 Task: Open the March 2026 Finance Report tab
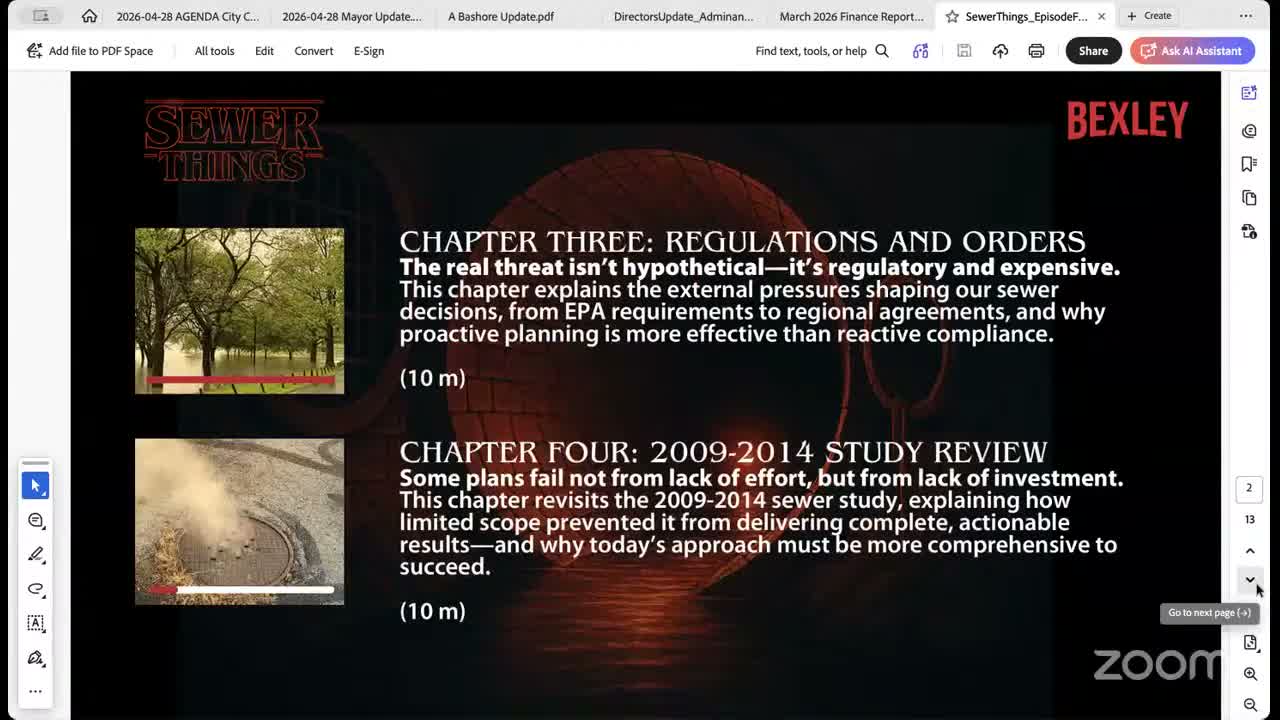[851, 16]
